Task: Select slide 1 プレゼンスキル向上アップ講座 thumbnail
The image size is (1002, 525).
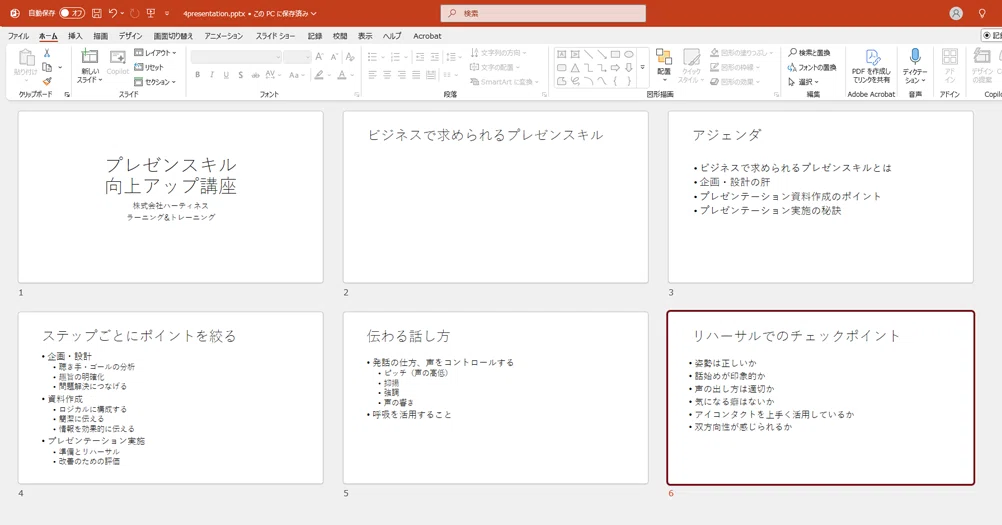Action: pyautogui.click(x=171, y=197)
